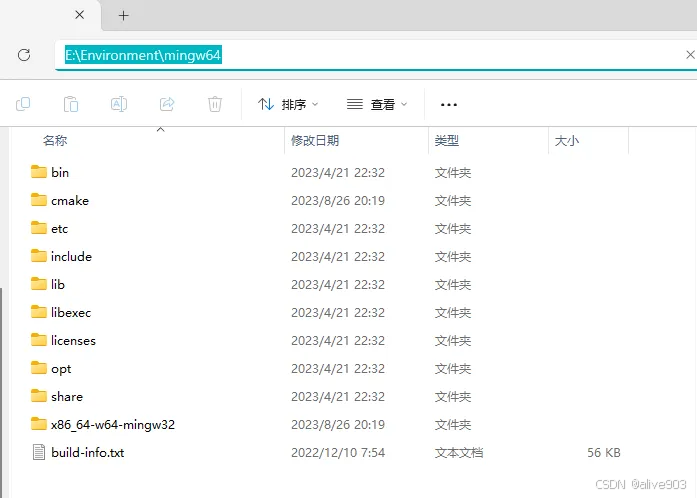The height and width of the screenshot is (498, 697).
Task: Click the Delete trash can icon
Action: 215,104
